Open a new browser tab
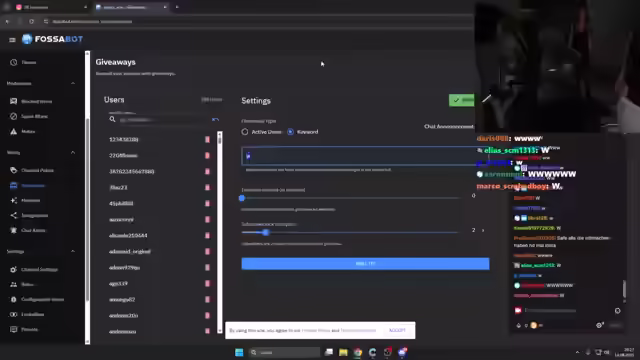640x360 pixels. (177, 7)
